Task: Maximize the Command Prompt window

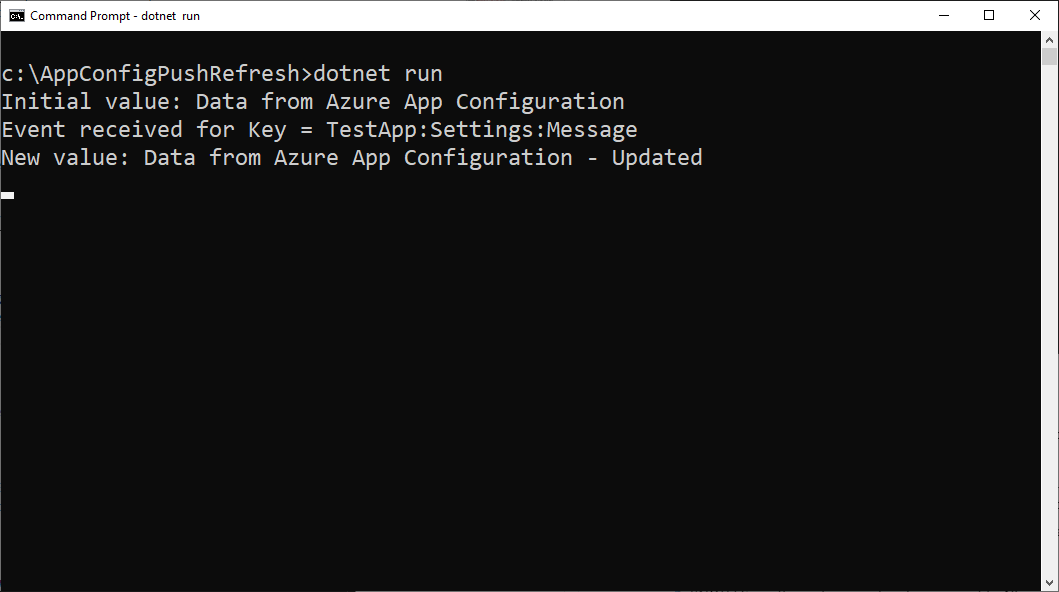Action: pos(989,16)
